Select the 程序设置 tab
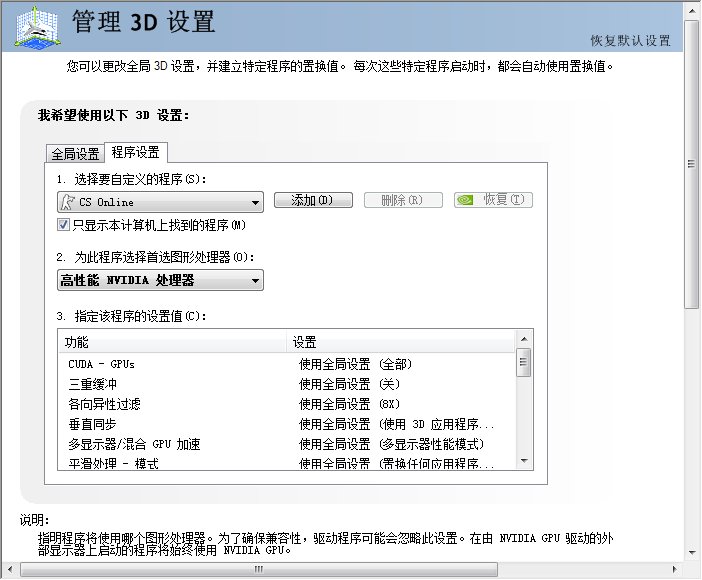The width and height of the screenshot is (702, 580). coord(136,152)
